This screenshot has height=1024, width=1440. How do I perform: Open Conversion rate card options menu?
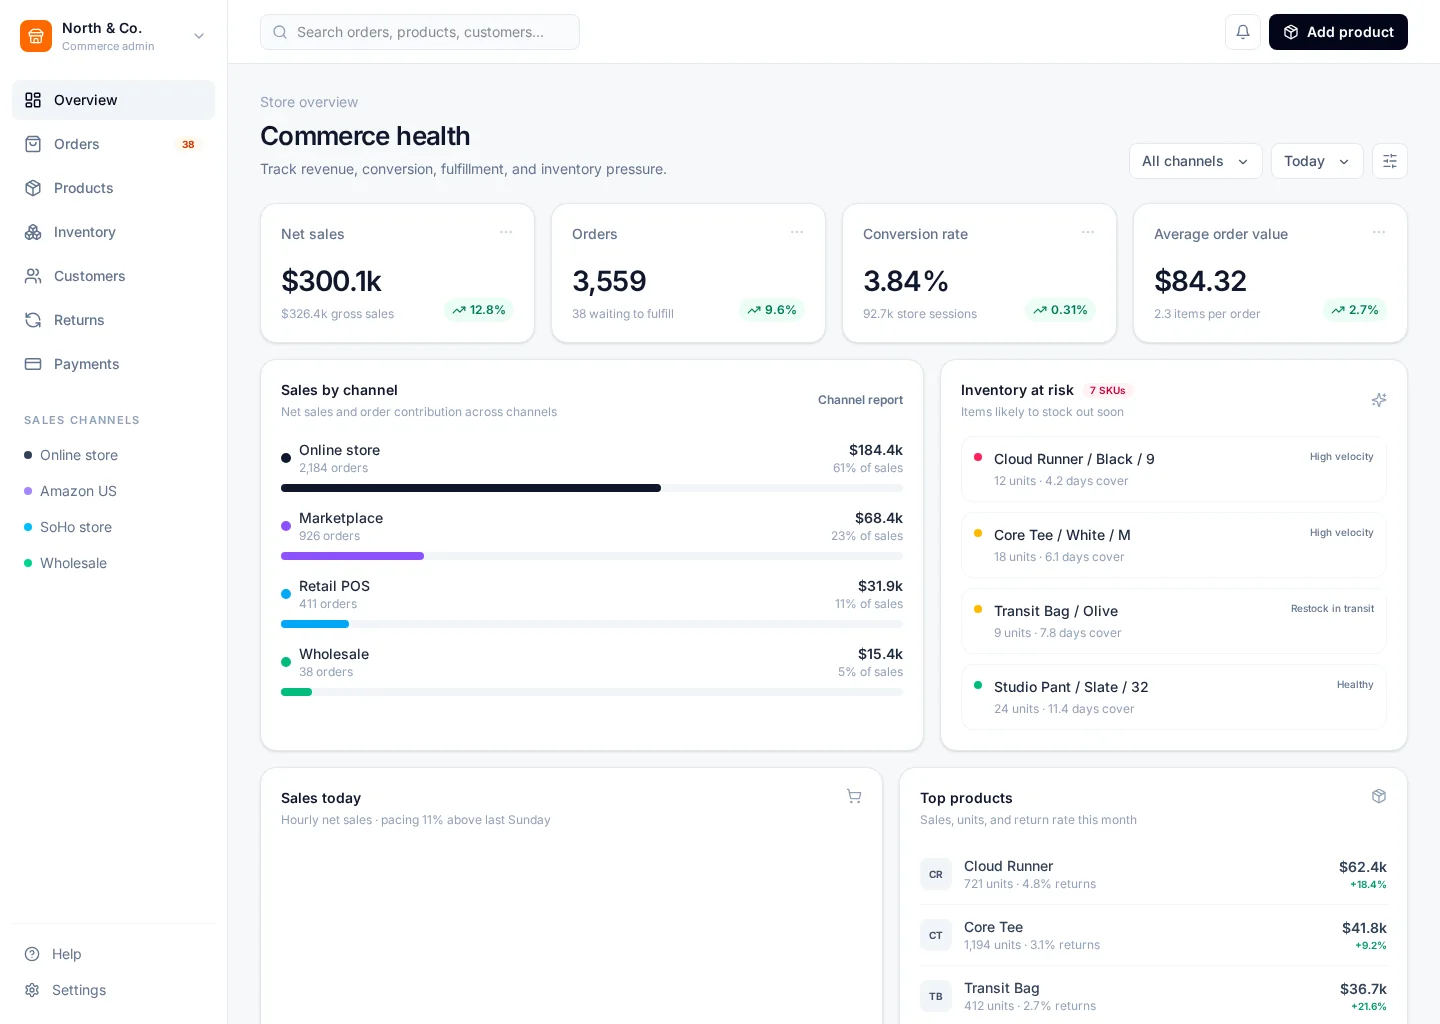point(1088,232)
